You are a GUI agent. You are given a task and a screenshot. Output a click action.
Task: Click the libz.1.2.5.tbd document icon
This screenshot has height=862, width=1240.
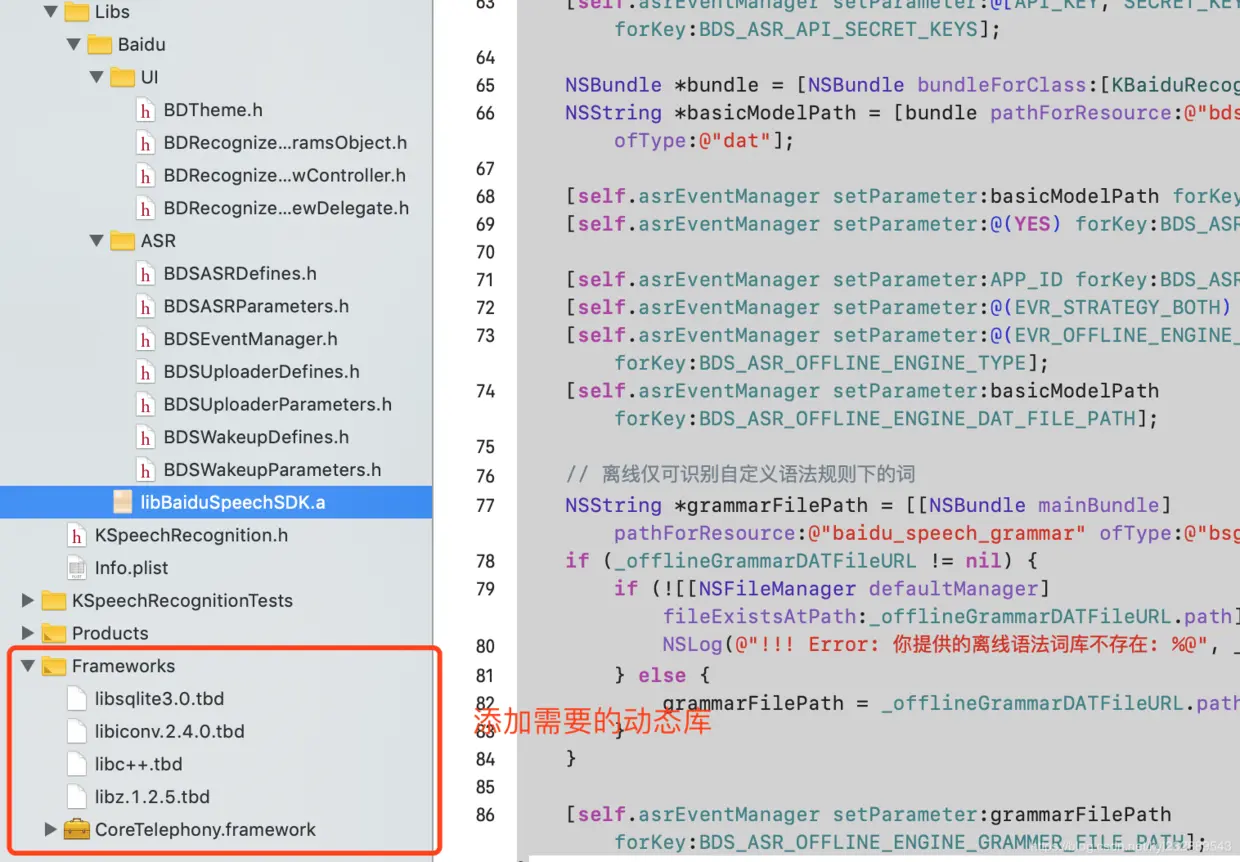[77, 797]
